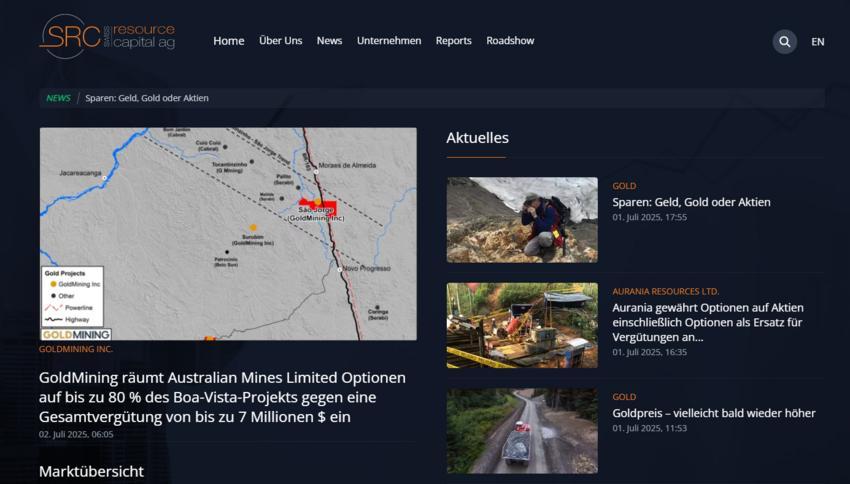Image resolution: width=850 pixels, height=484 pixels.
Task: Open the drilling site thumbnail
Action: coord(522,325)
